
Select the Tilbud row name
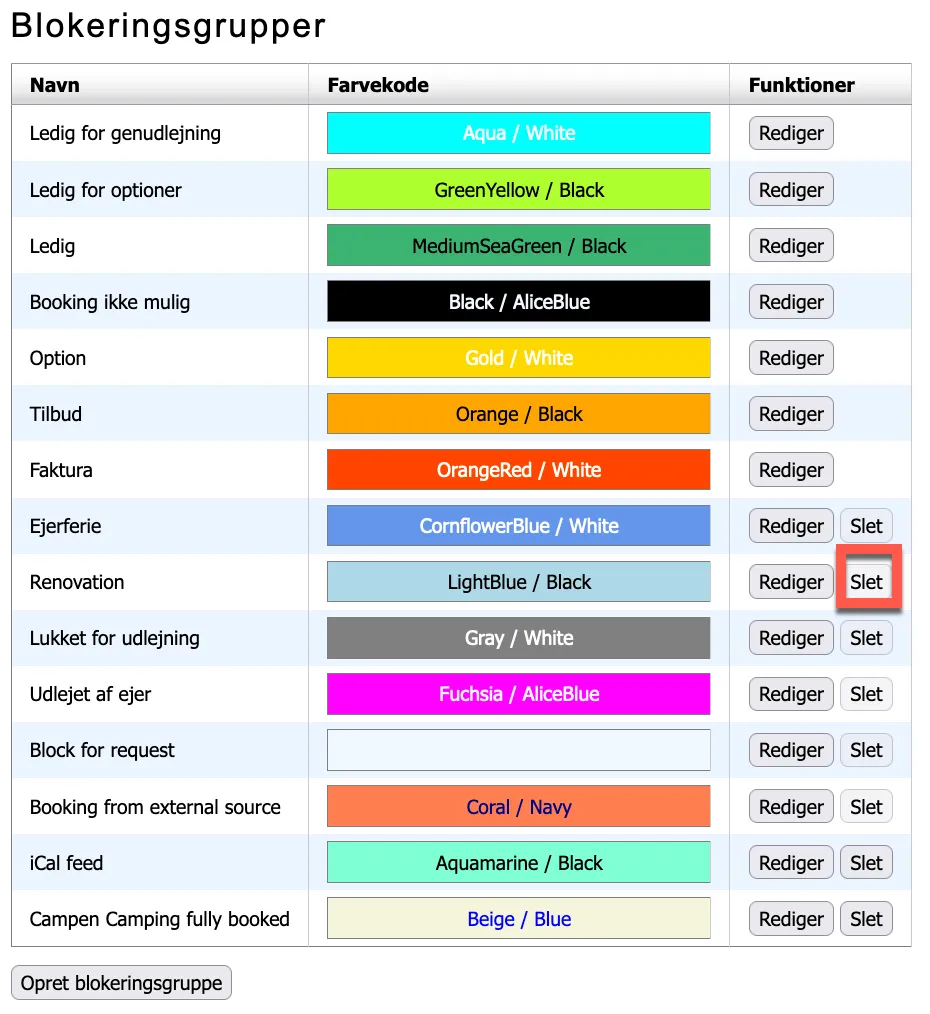click(x=57, y=414)
